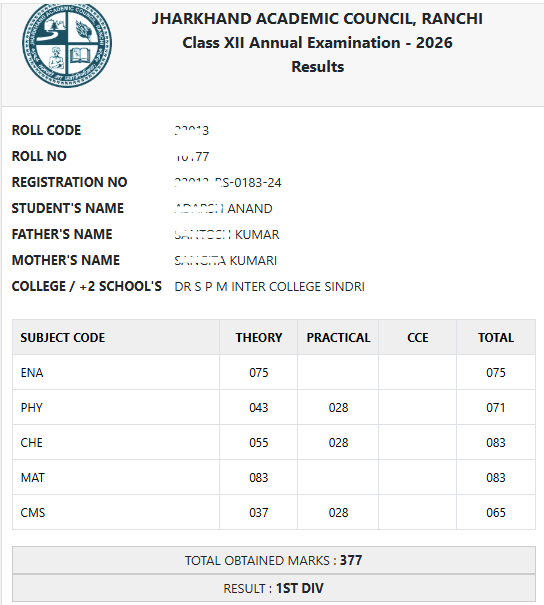Click the THEORY column header
Viewport: 544px width, 605px height.
pyautogui.click(x=258, y=337)
